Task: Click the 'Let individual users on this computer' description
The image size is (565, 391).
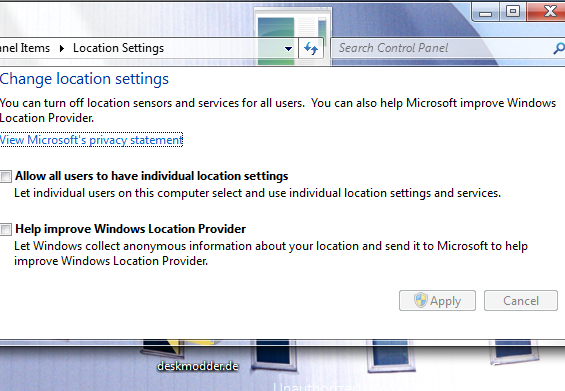Action: [x=257, y=193]
